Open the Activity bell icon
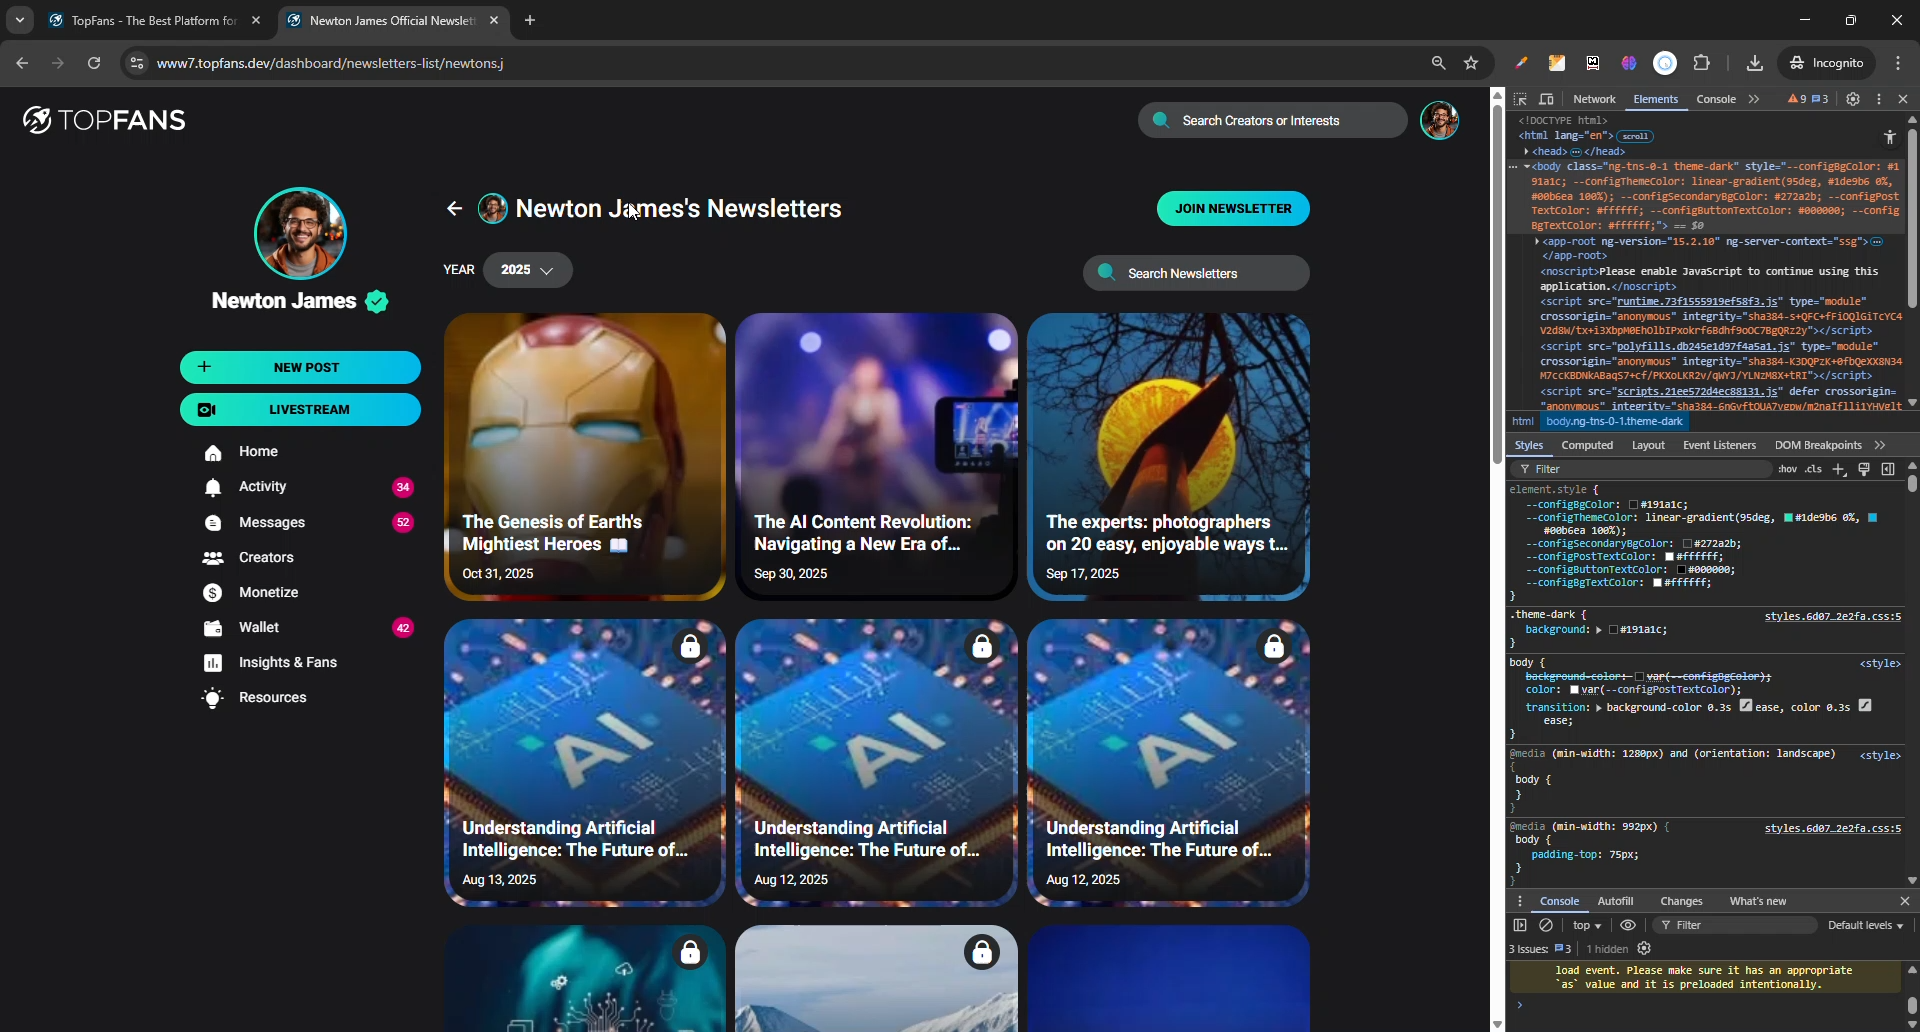The height and width of the screenshot is (1032, 1920). tap(213, 487)
